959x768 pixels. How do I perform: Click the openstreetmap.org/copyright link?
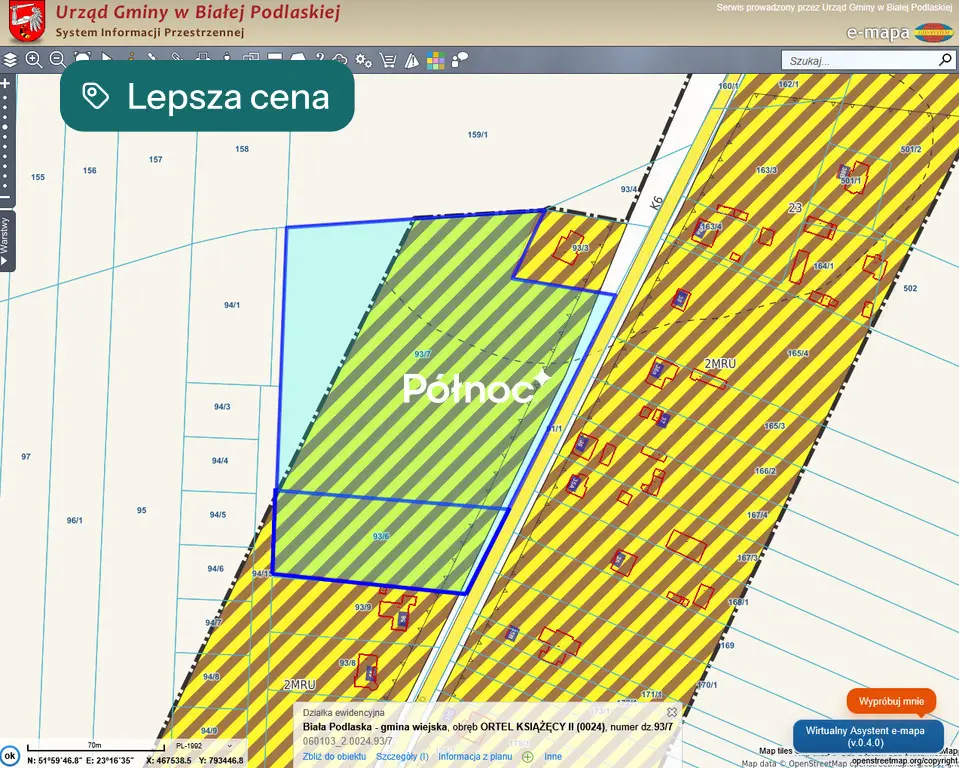pyautogui.click(x=905, y=761)
